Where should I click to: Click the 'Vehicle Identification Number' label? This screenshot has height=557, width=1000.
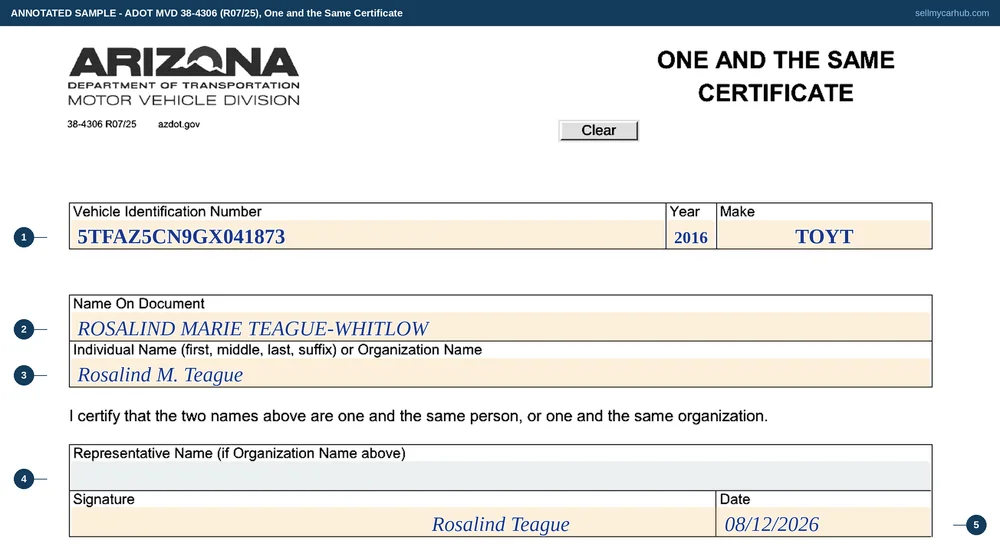click(x=167, y=212)
